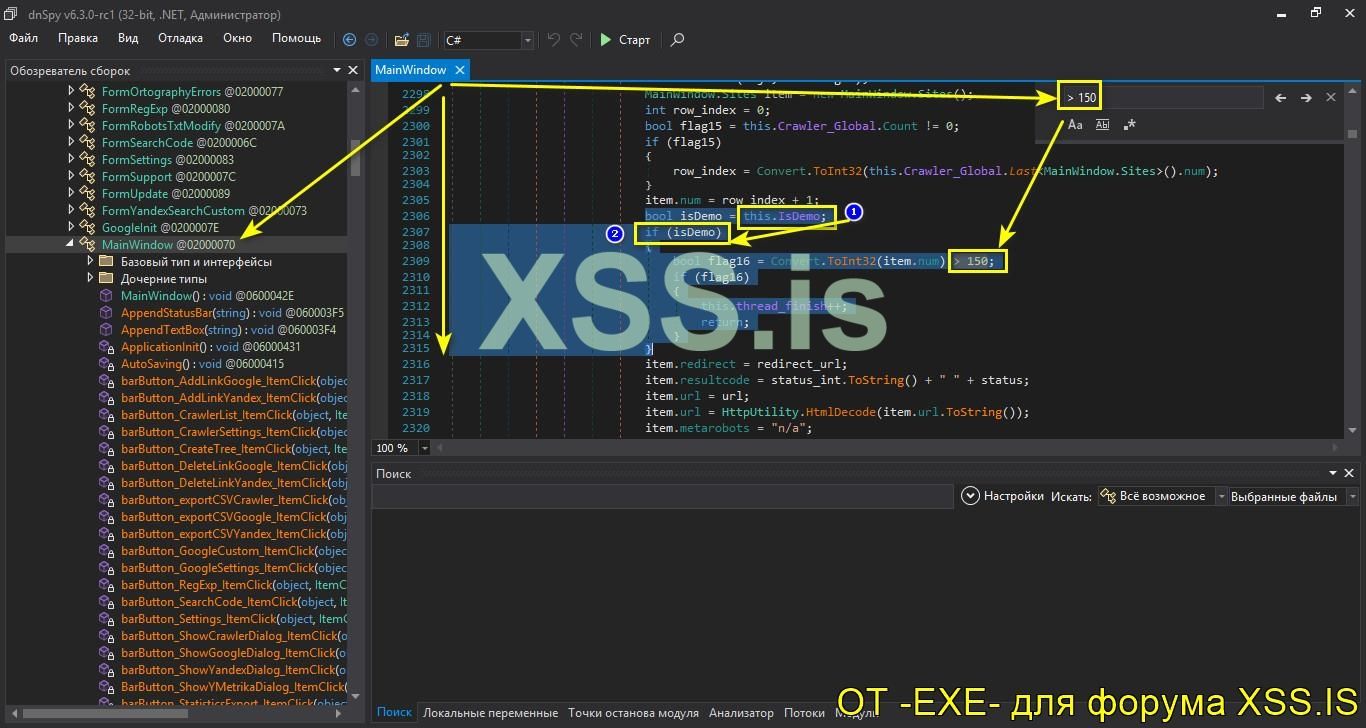1366x728 pixels.
Task: Click the MainWindow() constructor method icon
Action: (107, 296)
